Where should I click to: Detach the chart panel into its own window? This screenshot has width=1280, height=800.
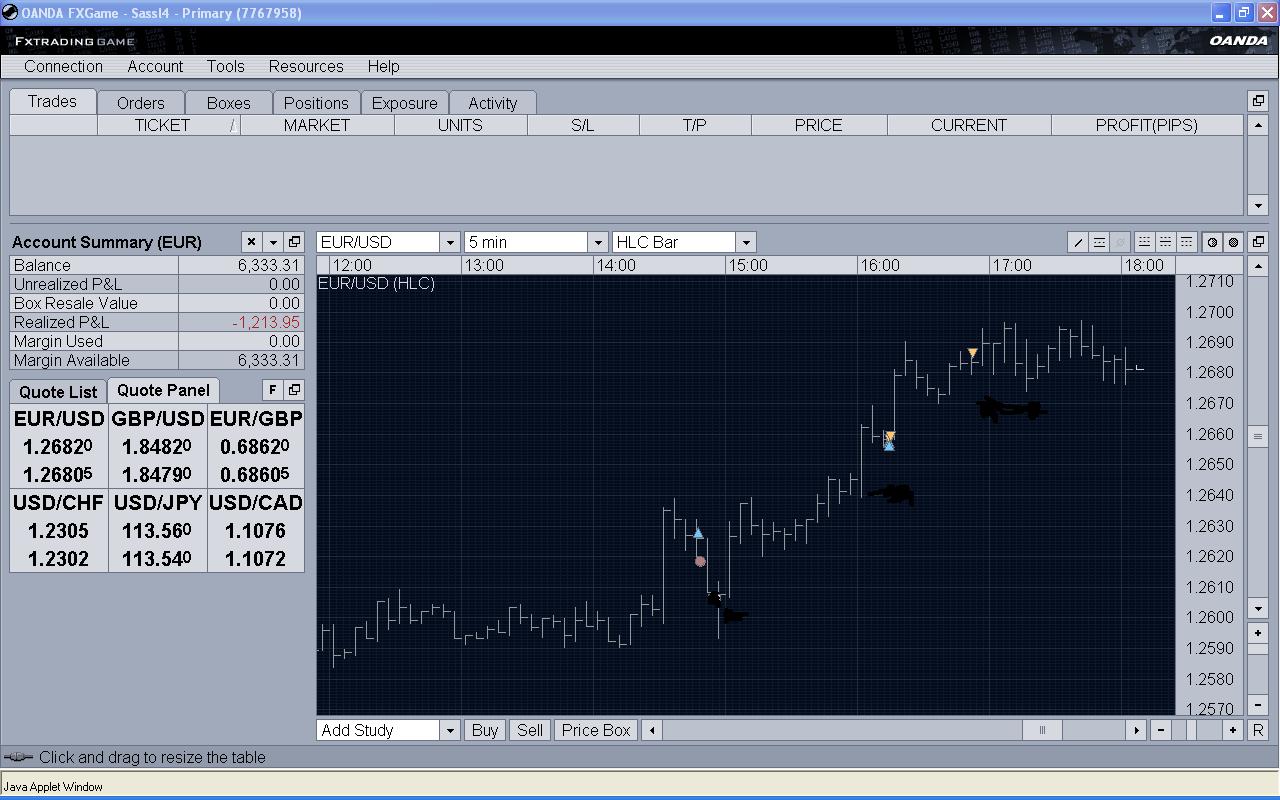click(1258, 242)
